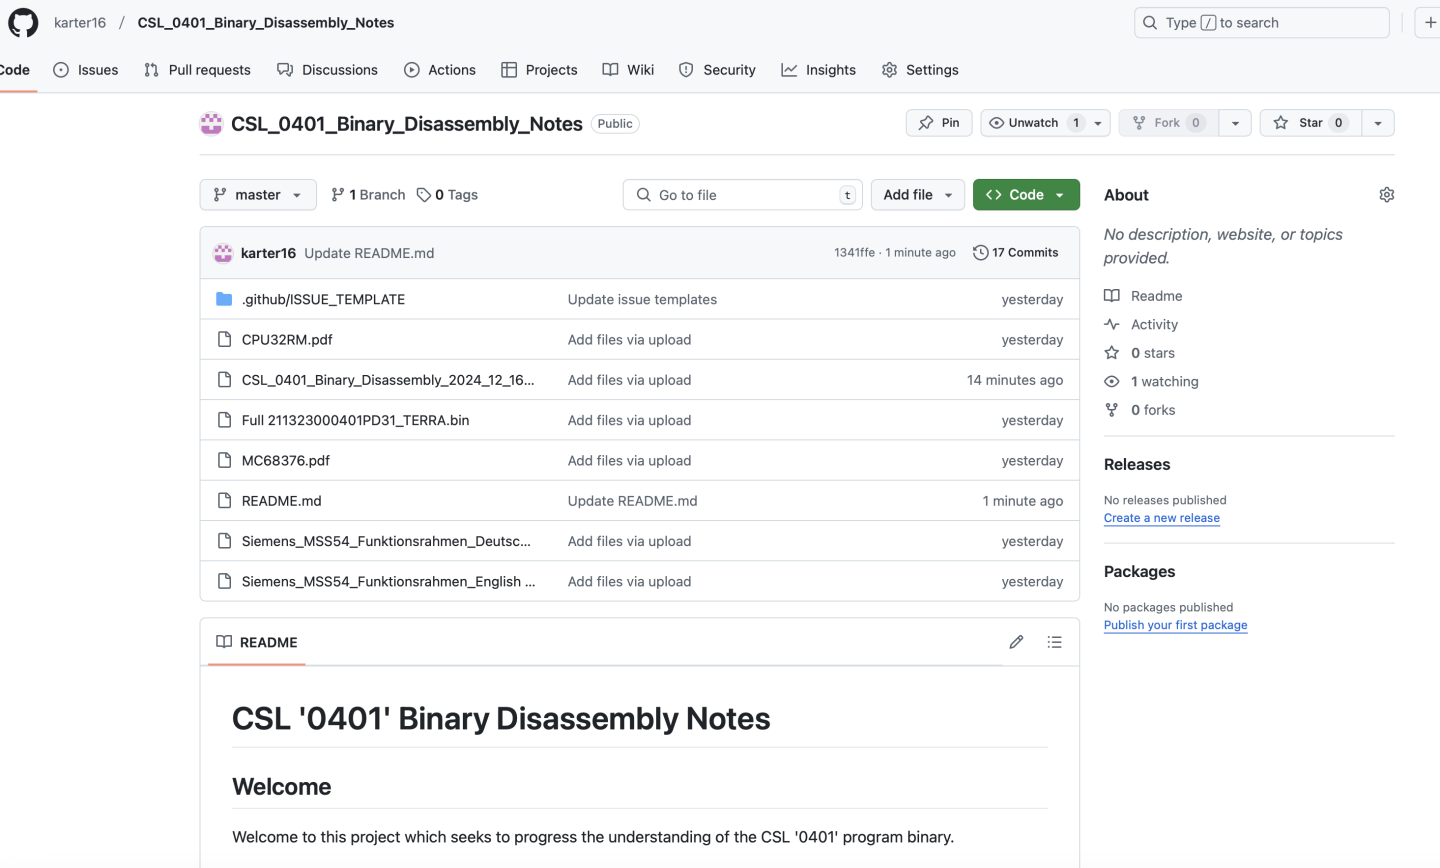Open the Add file dropdown

click(918, 195)
